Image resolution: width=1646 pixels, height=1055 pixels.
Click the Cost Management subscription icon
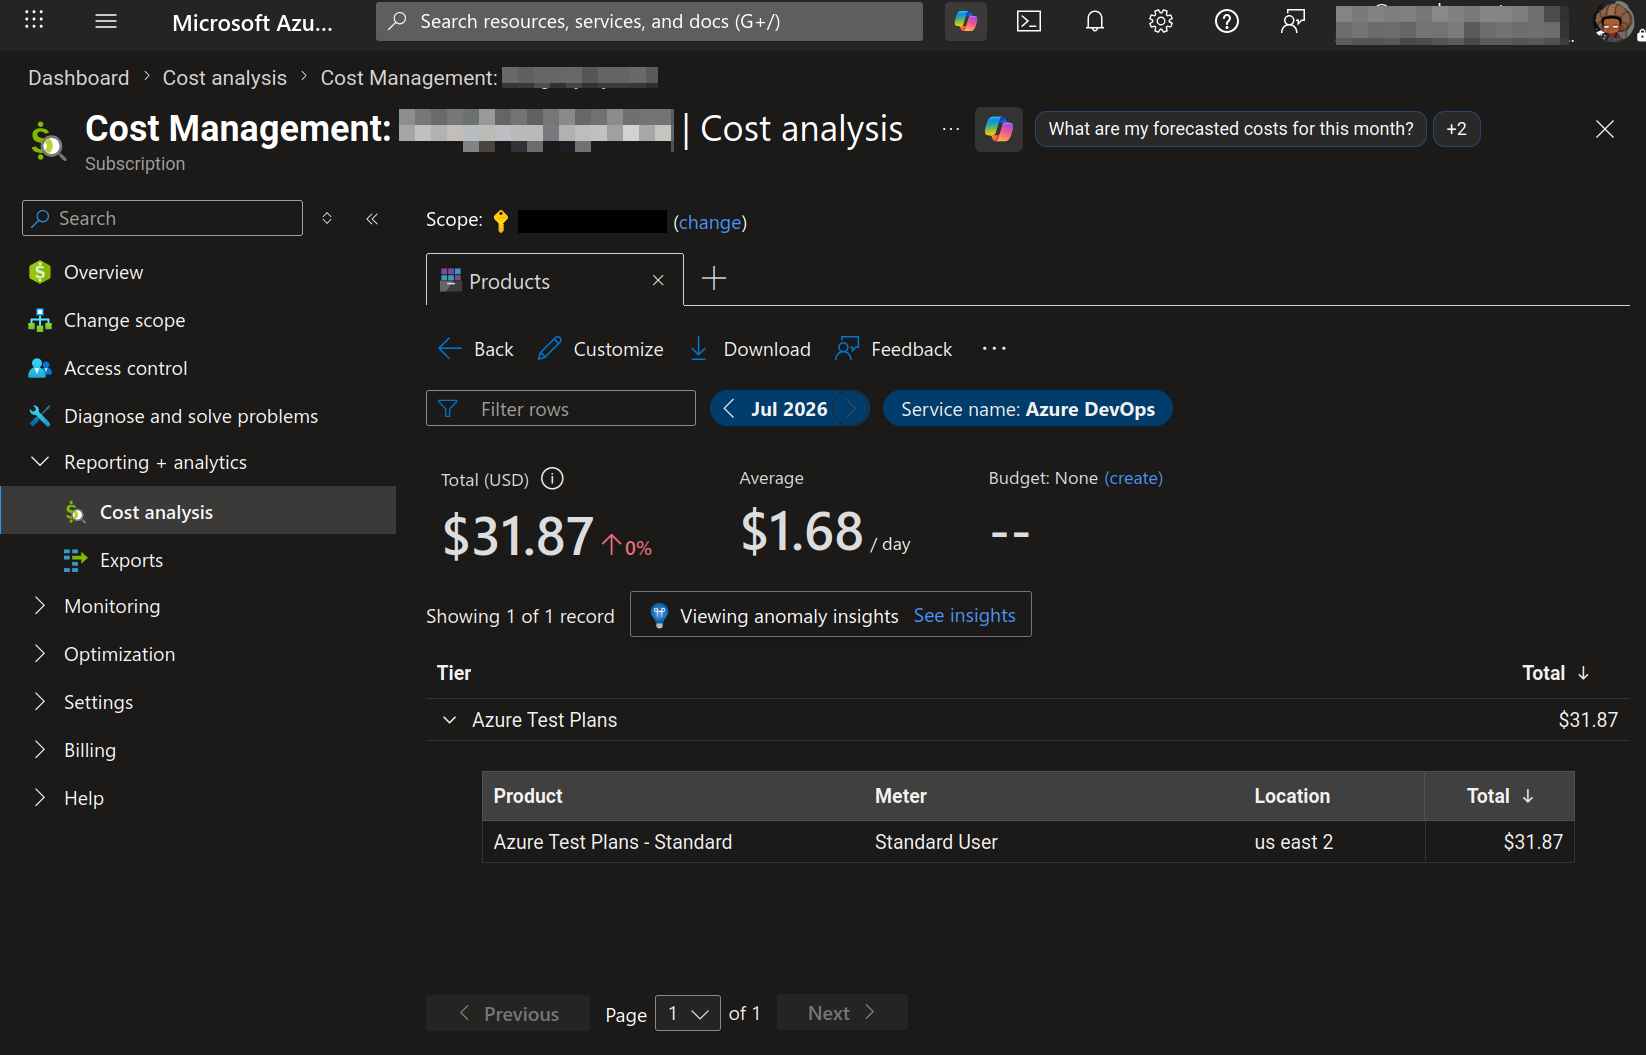(47, 141)
